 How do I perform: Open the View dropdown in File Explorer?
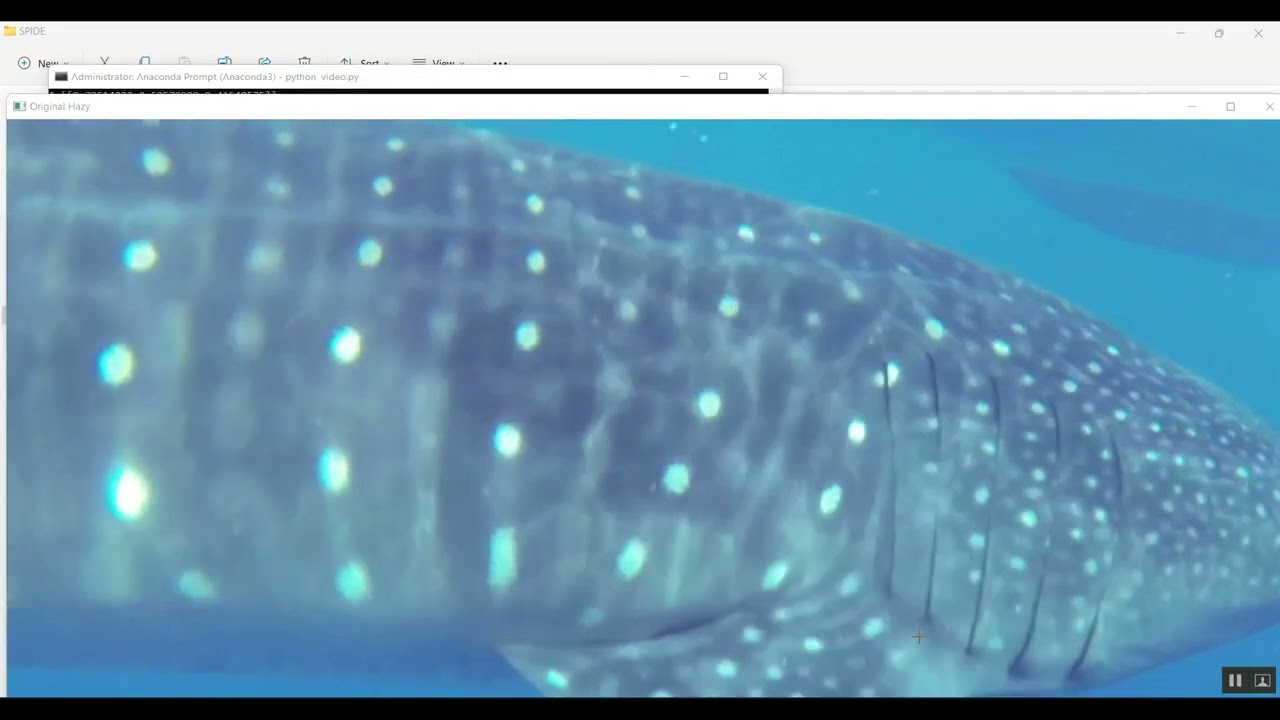(438, 62)
